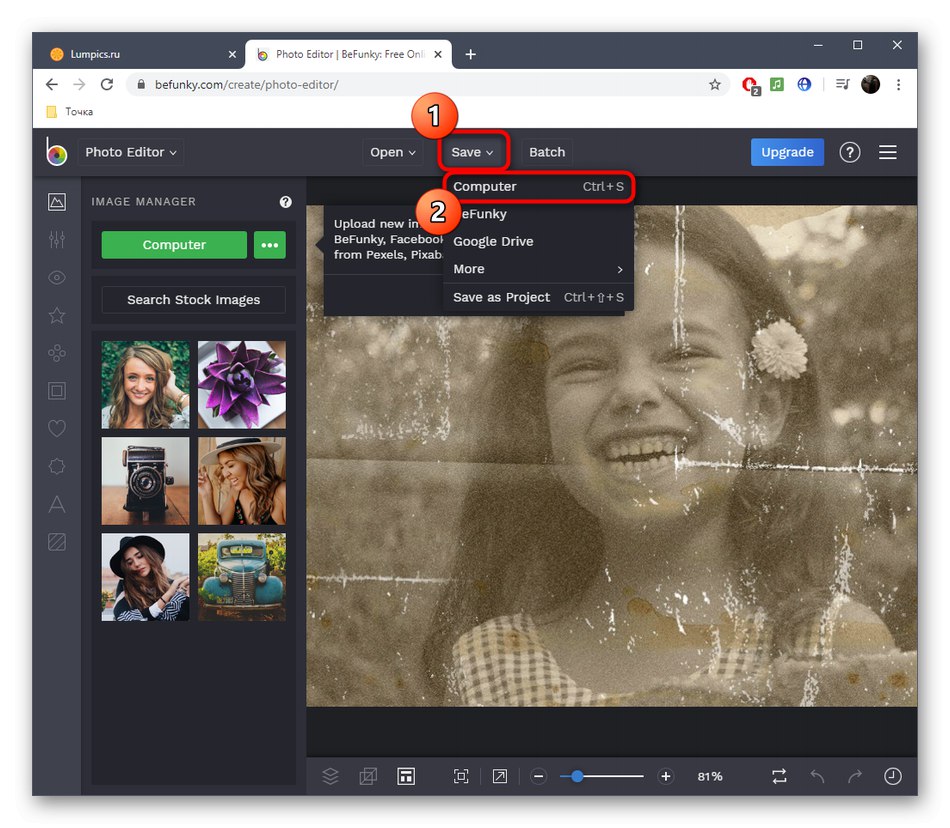Click the zoom in plus button
This screenshot has width=950, height=828.
pos(666,776)
